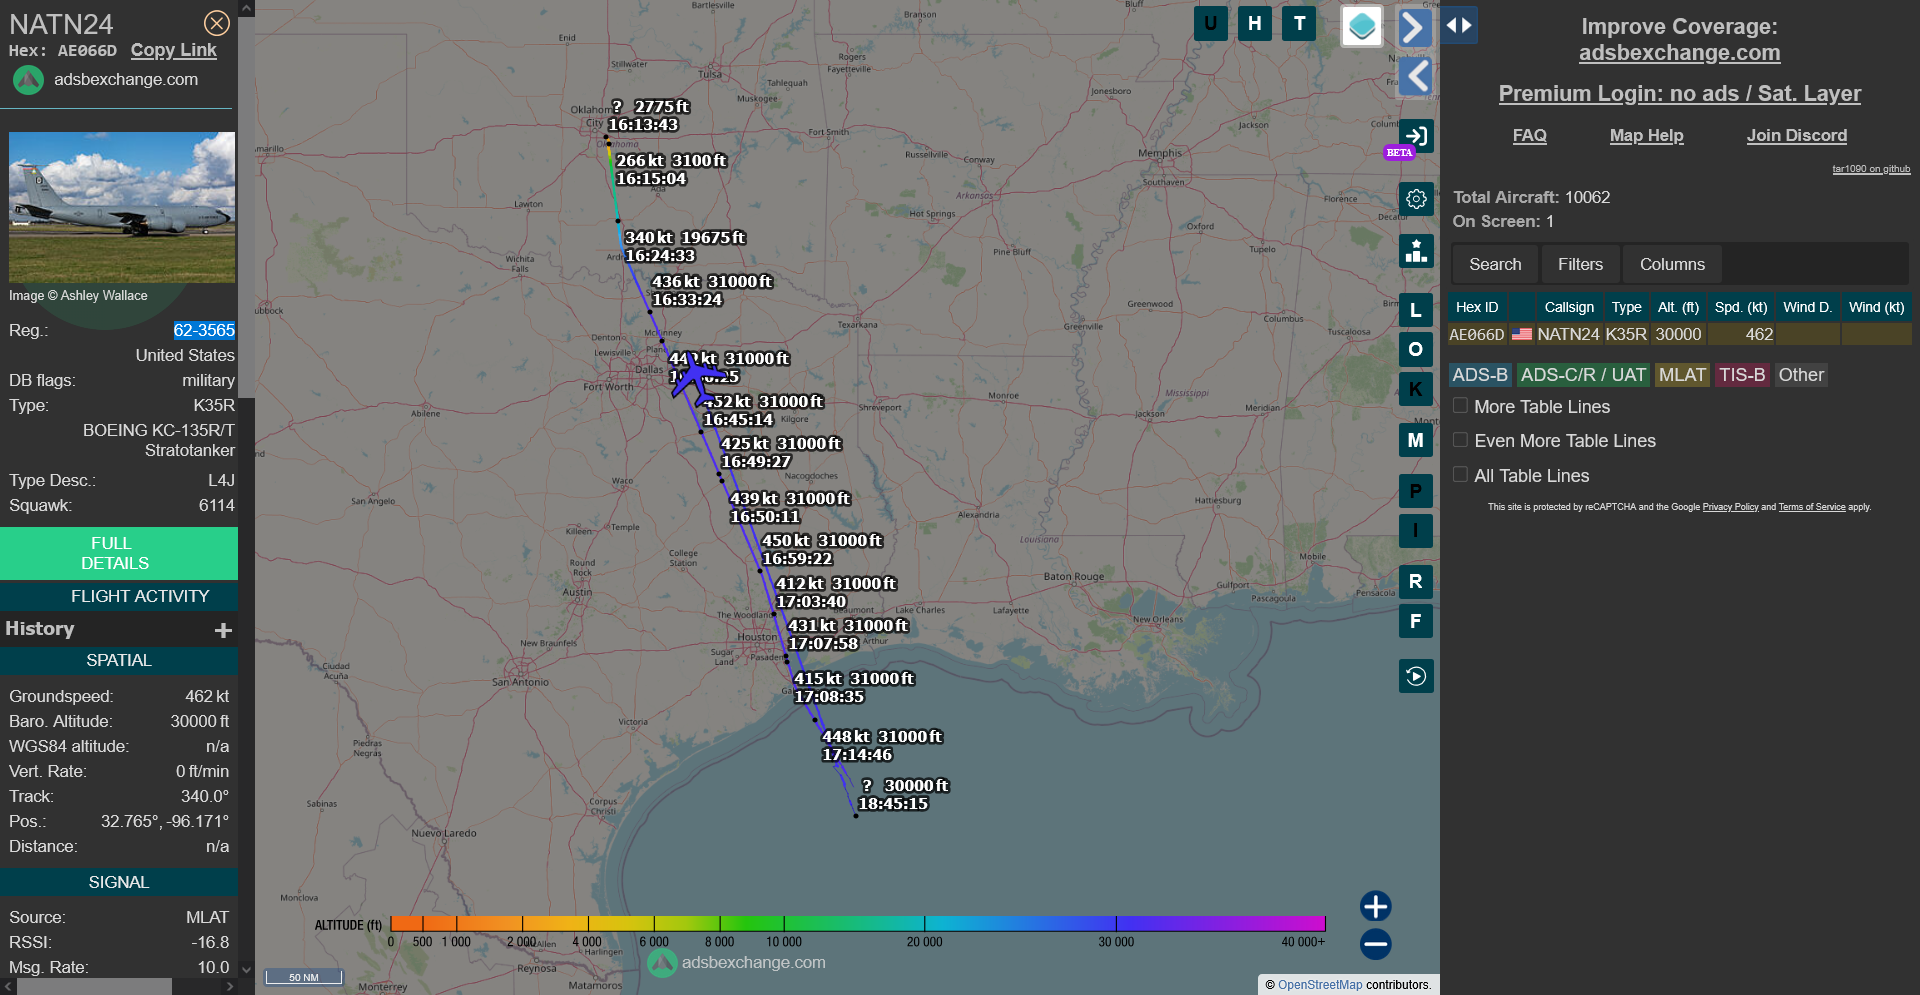
Task: Click the beta login arrow icon
Action: coord(1416,135)
